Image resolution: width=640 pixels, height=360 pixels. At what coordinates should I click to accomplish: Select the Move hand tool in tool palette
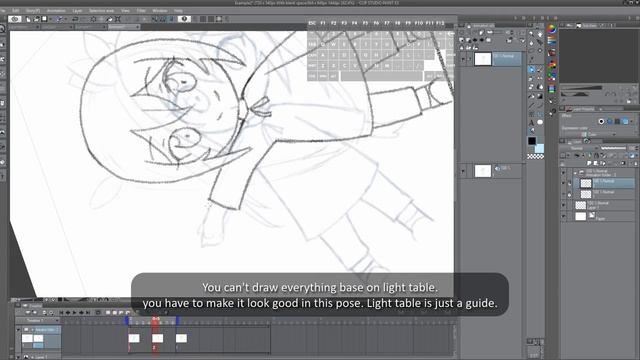click(540, 34)
